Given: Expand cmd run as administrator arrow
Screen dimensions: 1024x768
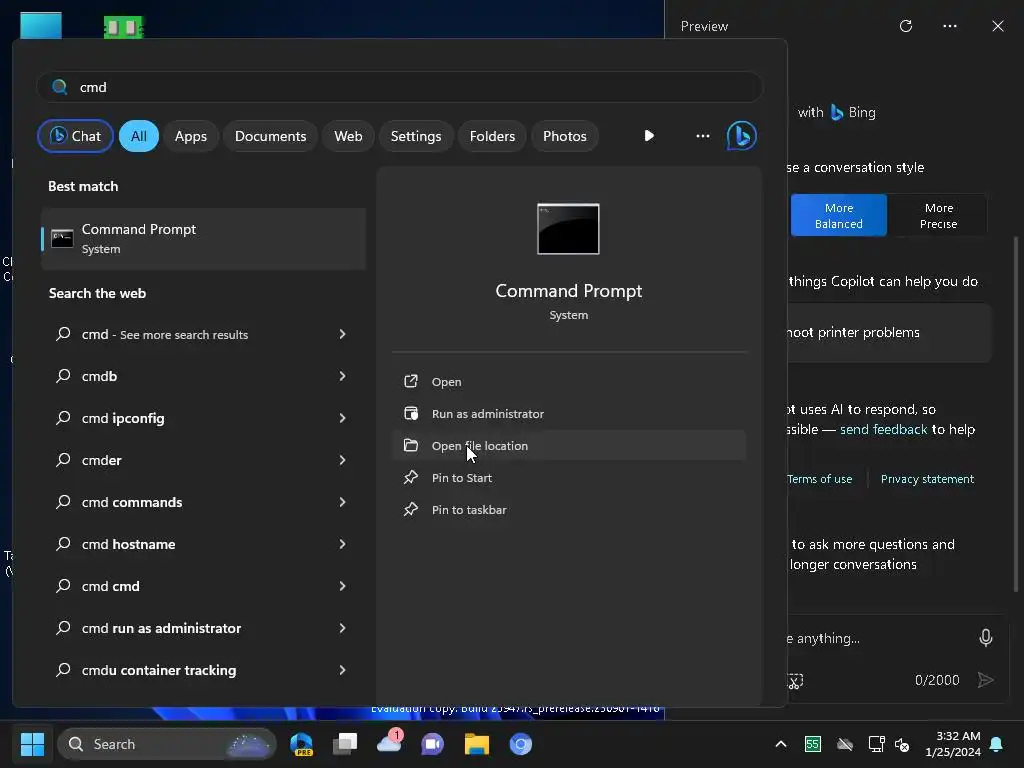Looking at the screenshot, I should pyautogui.click(x=342, y=628).
